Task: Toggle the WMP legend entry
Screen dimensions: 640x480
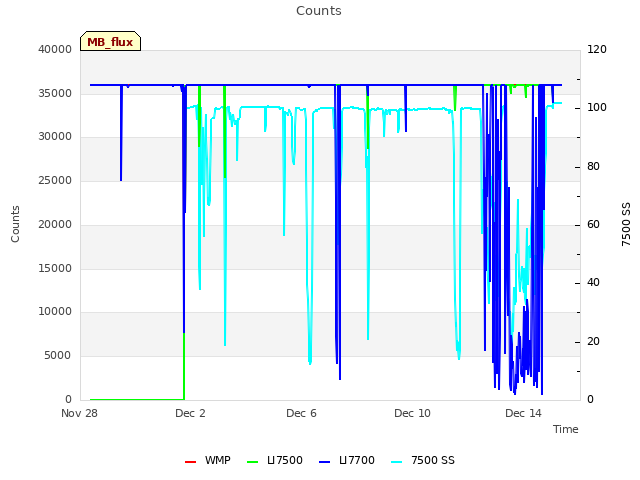Action: coord(207,460)
